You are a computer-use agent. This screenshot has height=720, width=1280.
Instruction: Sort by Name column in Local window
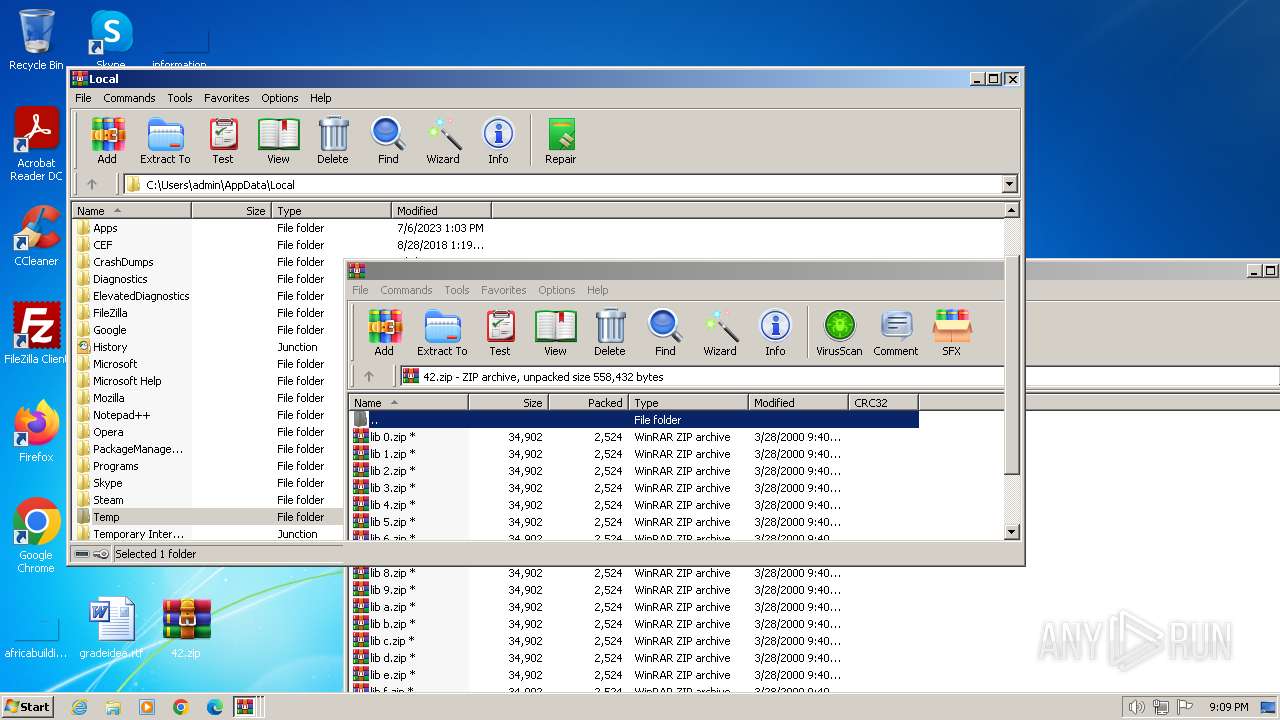tap(132, 211)
